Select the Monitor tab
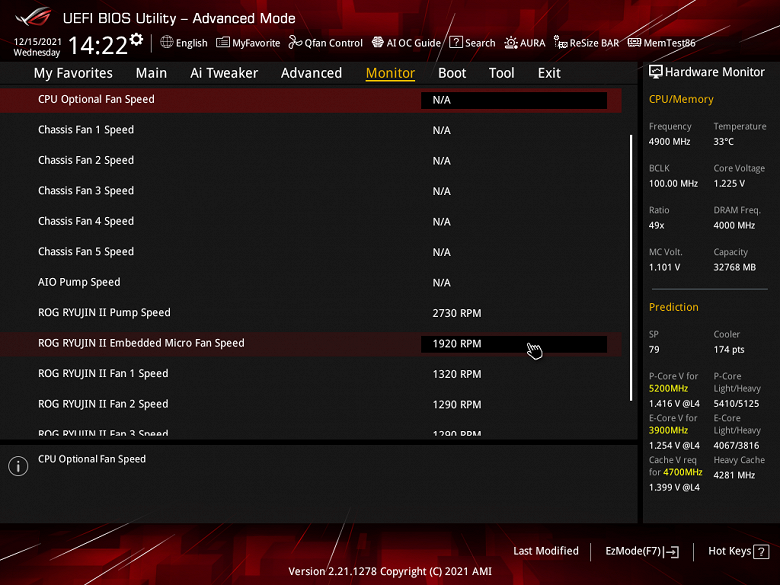The height and width of the screenshot is (585, 780). point(390,73)
